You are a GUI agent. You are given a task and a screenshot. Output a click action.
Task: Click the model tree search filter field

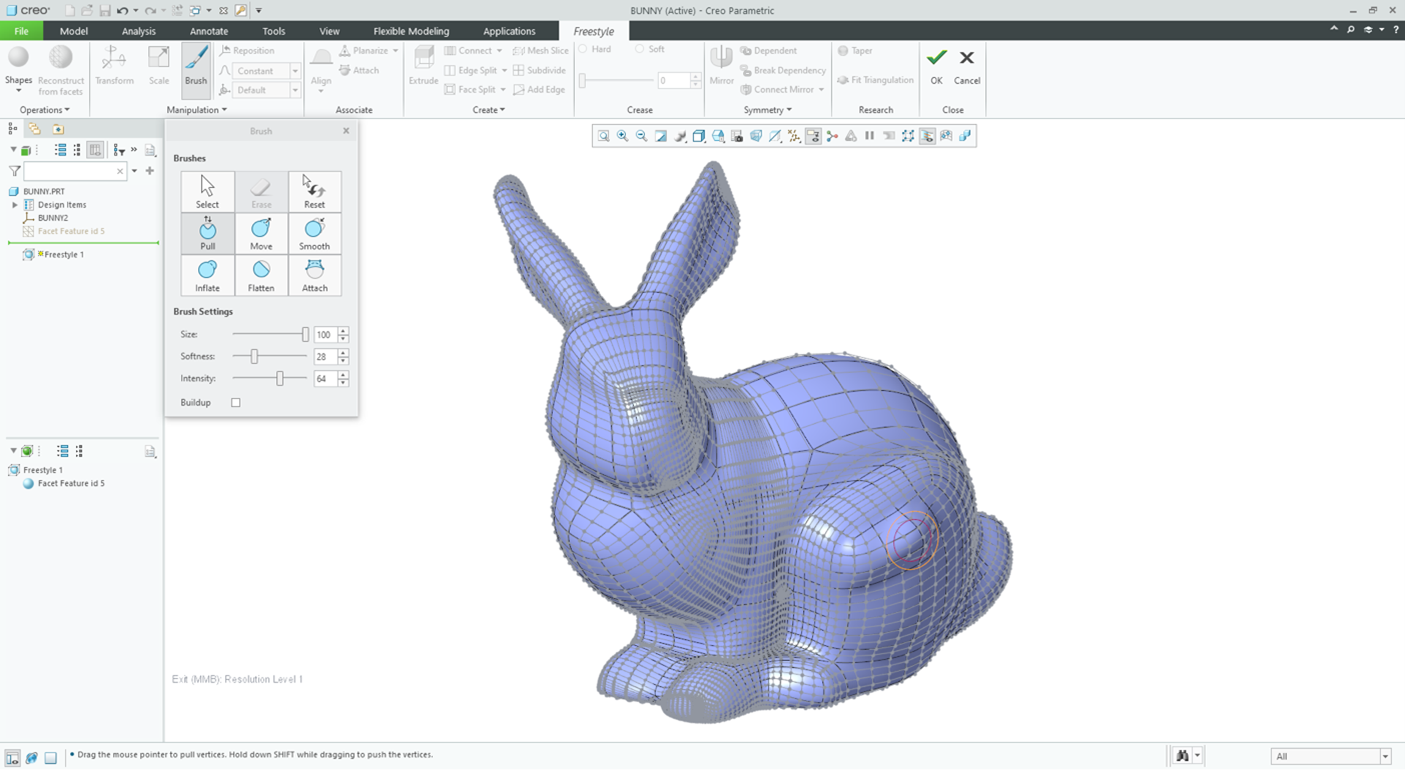point(70,170)
